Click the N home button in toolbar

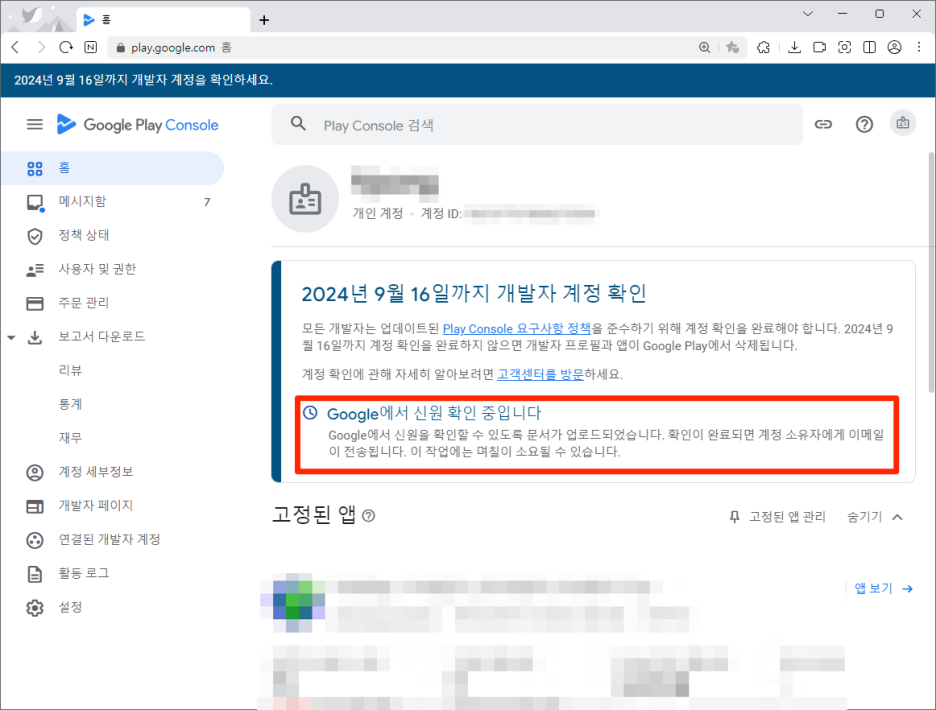(x=91, y=47)
